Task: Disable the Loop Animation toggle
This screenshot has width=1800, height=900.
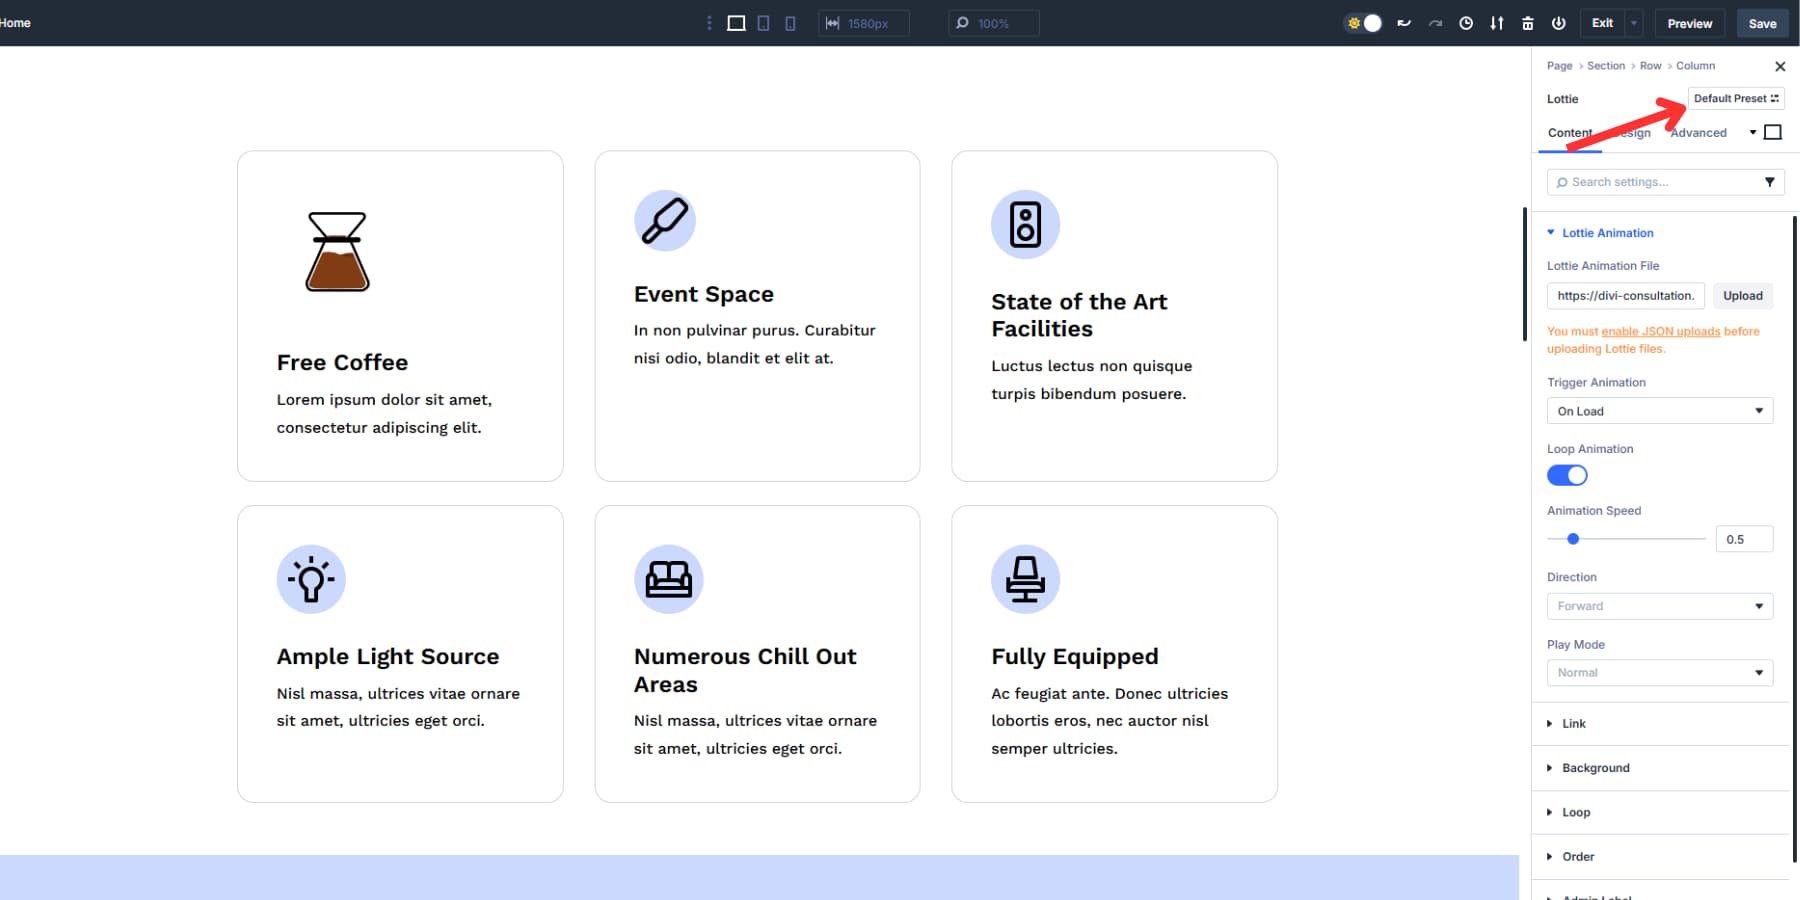Action: (1566, 474)
